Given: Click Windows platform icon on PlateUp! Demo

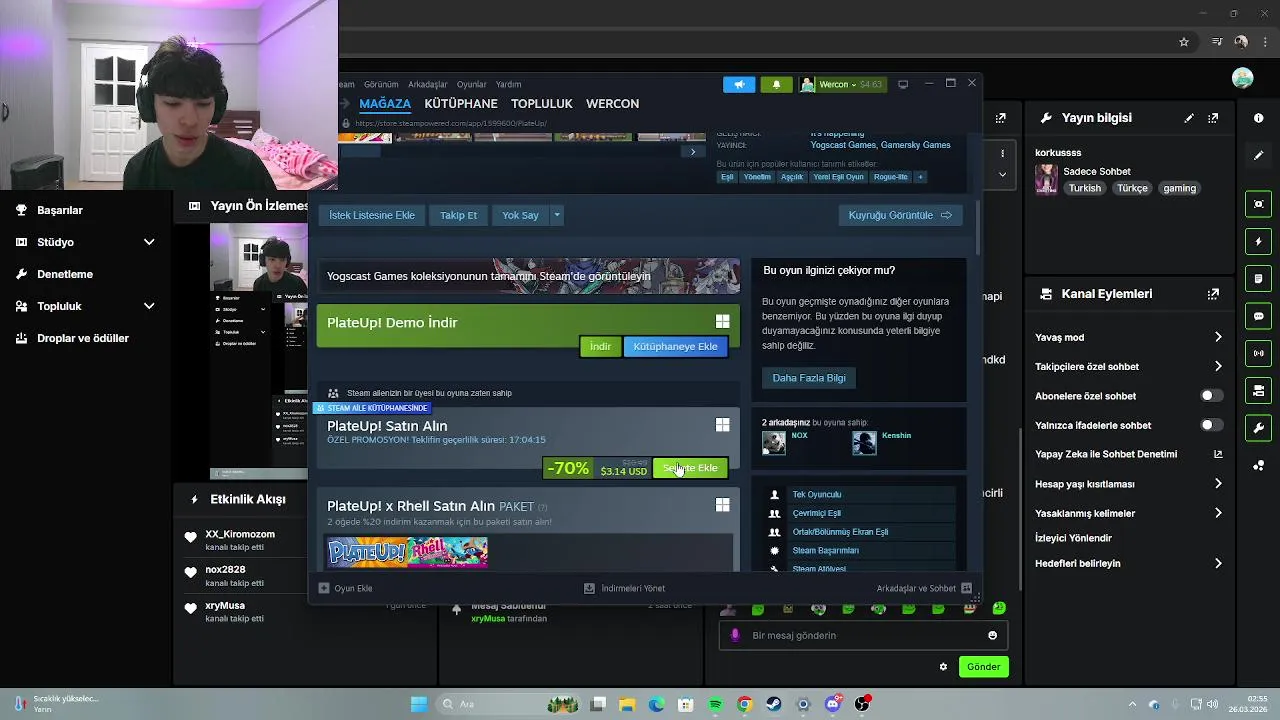Looking at the screenshot, I should [722, 321].
